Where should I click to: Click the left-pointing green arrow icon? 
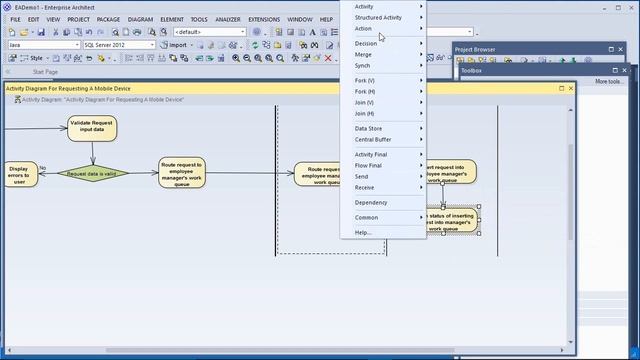[199, 58]
